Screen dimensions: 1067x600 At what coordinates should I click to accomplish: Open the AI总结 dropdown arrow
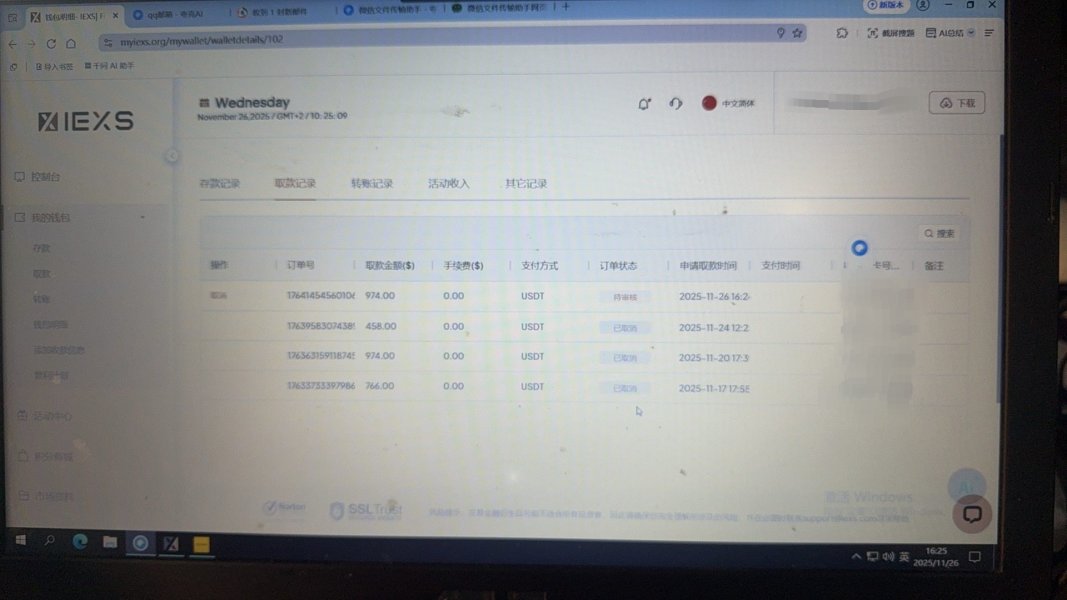tap(971, 33)
